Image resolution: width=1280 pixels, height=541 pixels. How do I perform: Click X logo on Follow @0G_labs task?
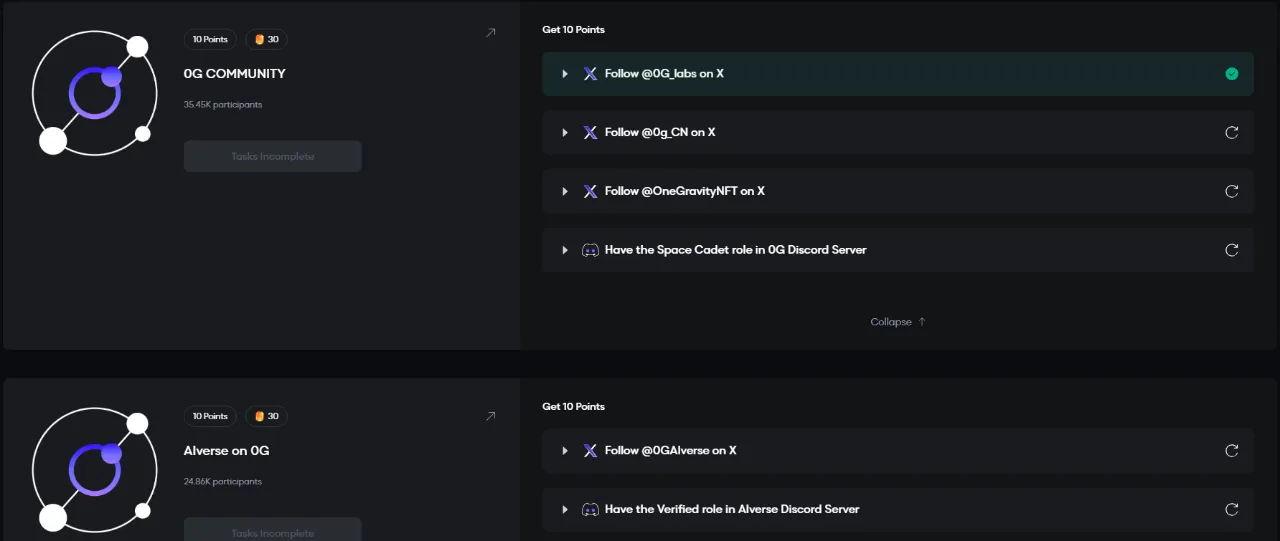(x=590, y=74)
